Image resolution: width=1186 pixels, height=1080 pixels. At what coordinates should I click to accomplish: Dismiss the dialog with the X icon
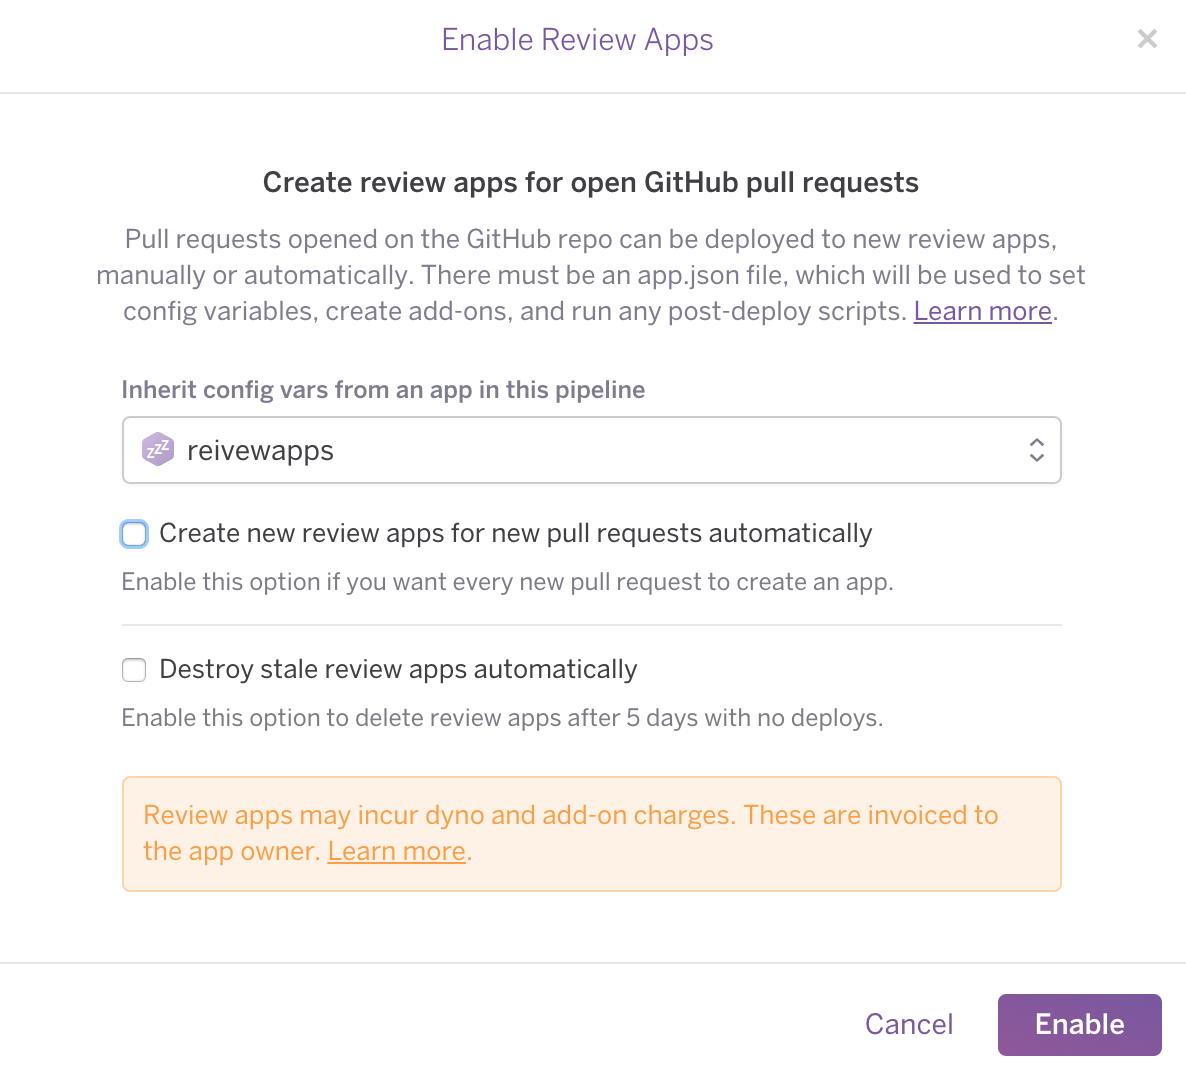pyautogui.click(x=1147, y=38)
